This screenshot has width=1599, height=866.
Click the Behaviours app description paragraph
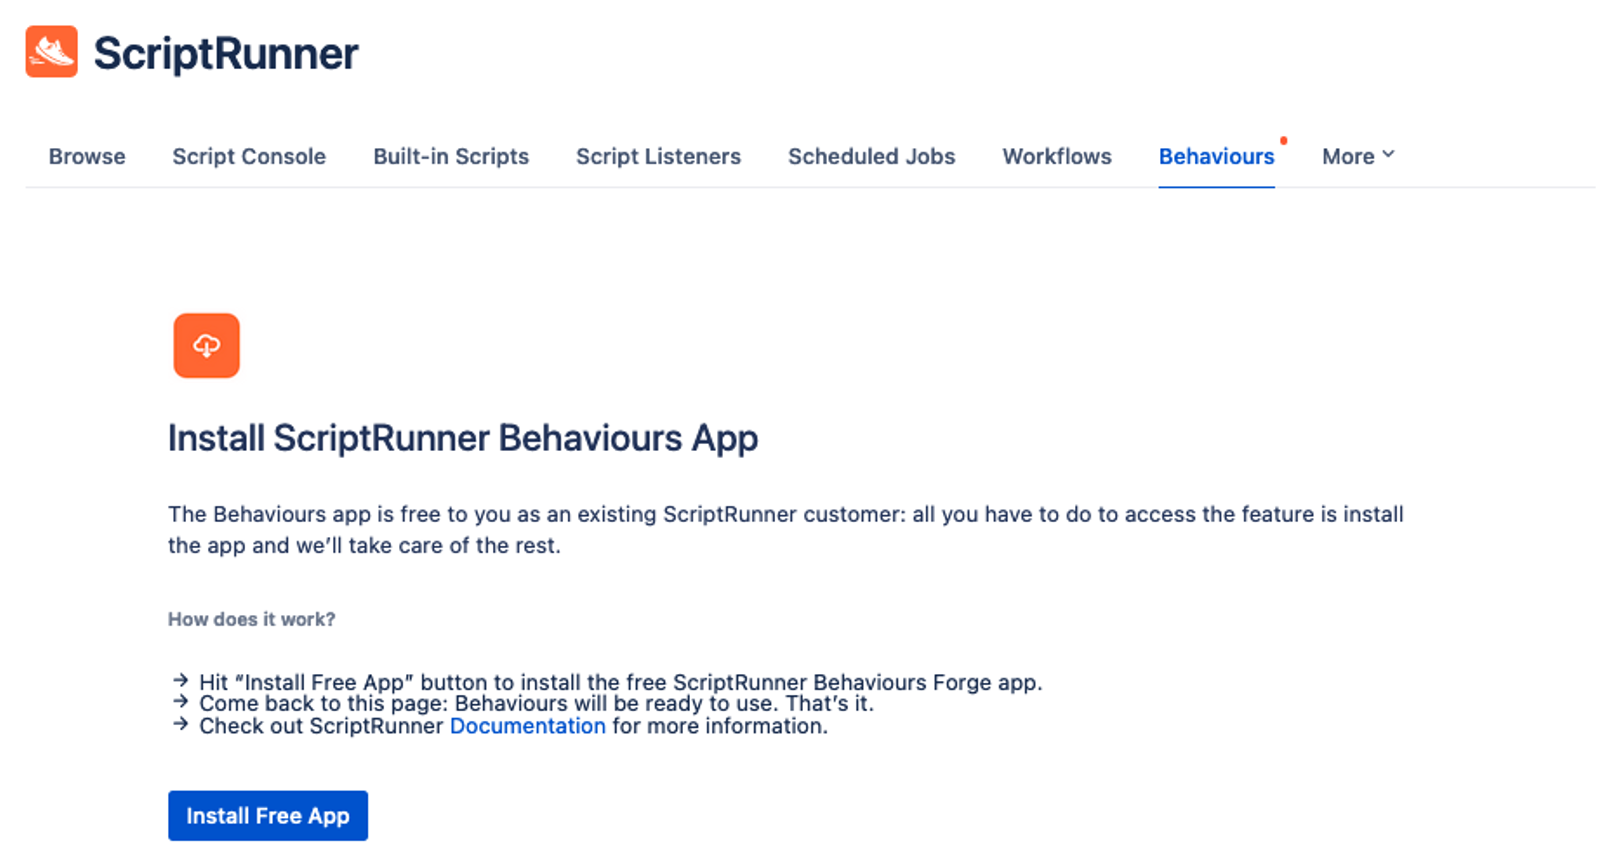(786, 530)
